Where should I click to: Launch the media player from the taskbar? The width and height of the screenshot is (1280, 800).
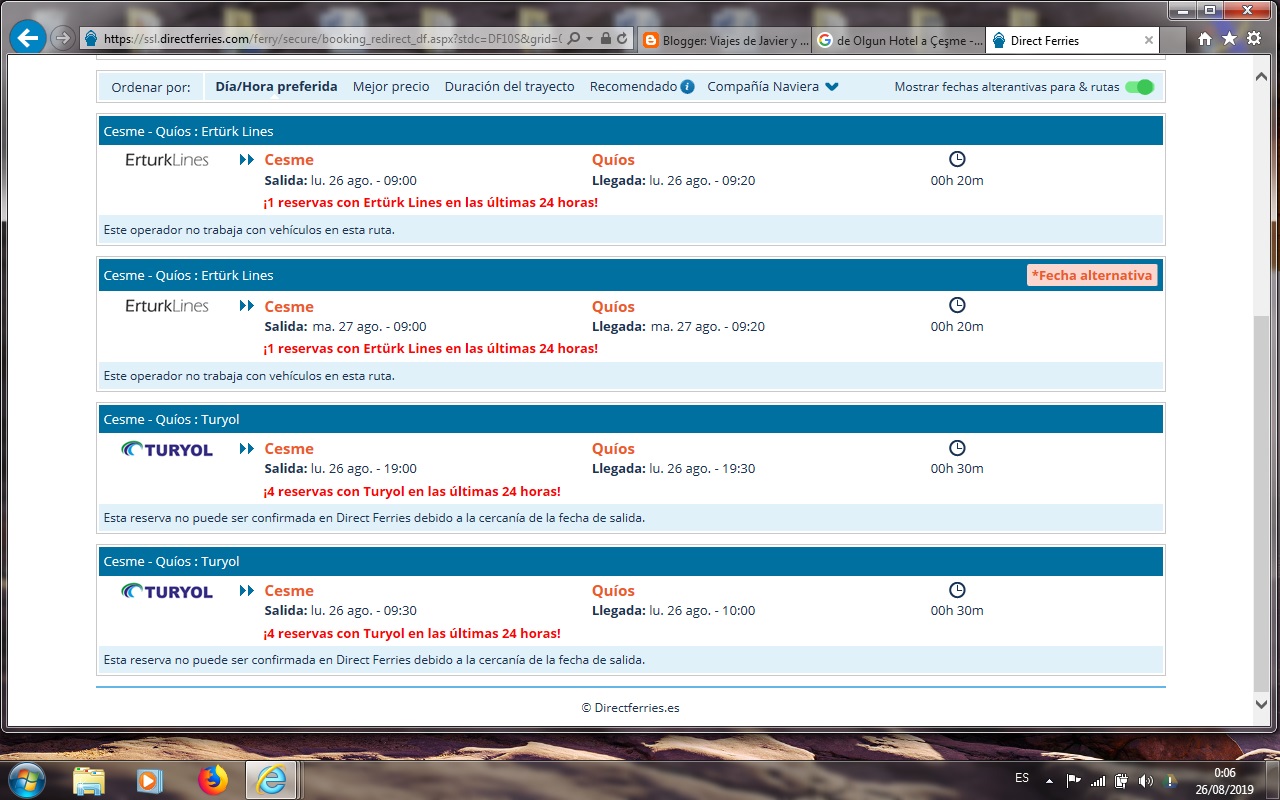coord(150,780)
